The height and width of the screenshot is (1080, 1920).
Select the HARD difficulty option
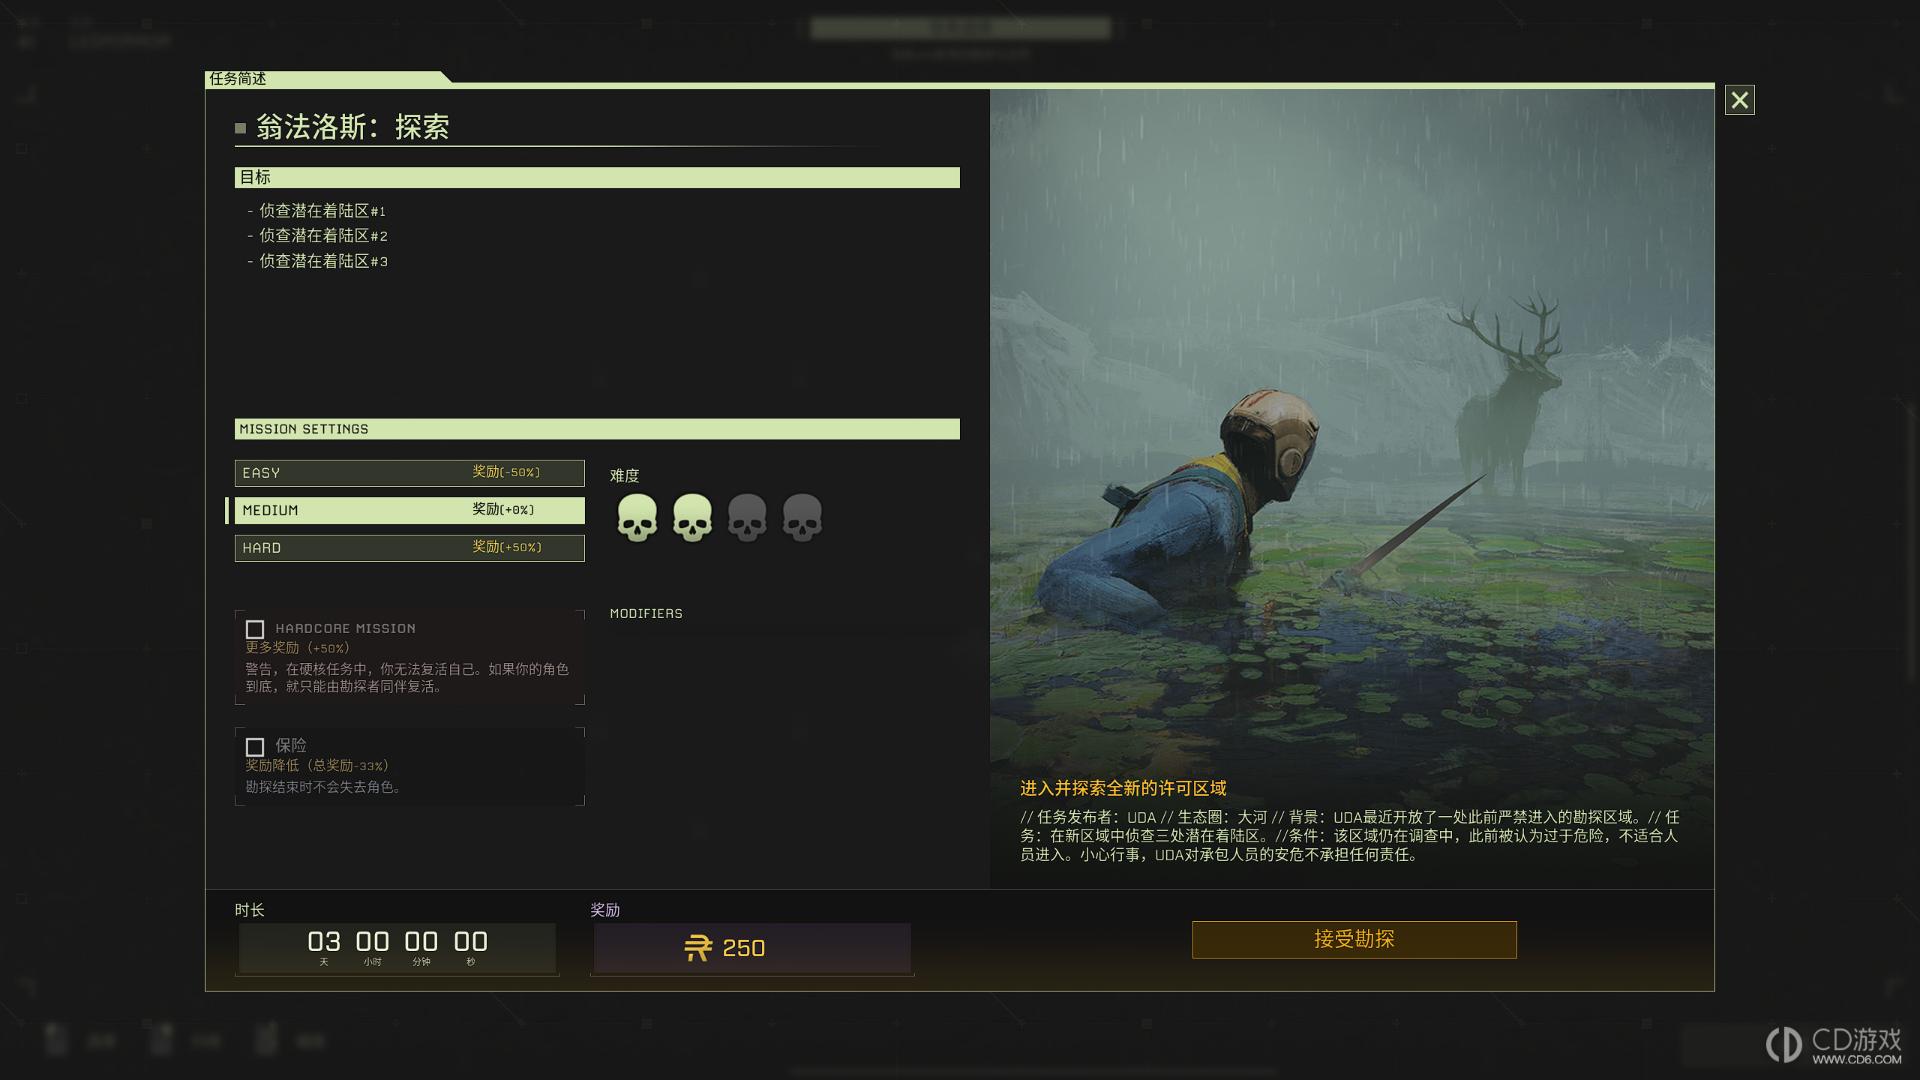click(x=409, y=548)
